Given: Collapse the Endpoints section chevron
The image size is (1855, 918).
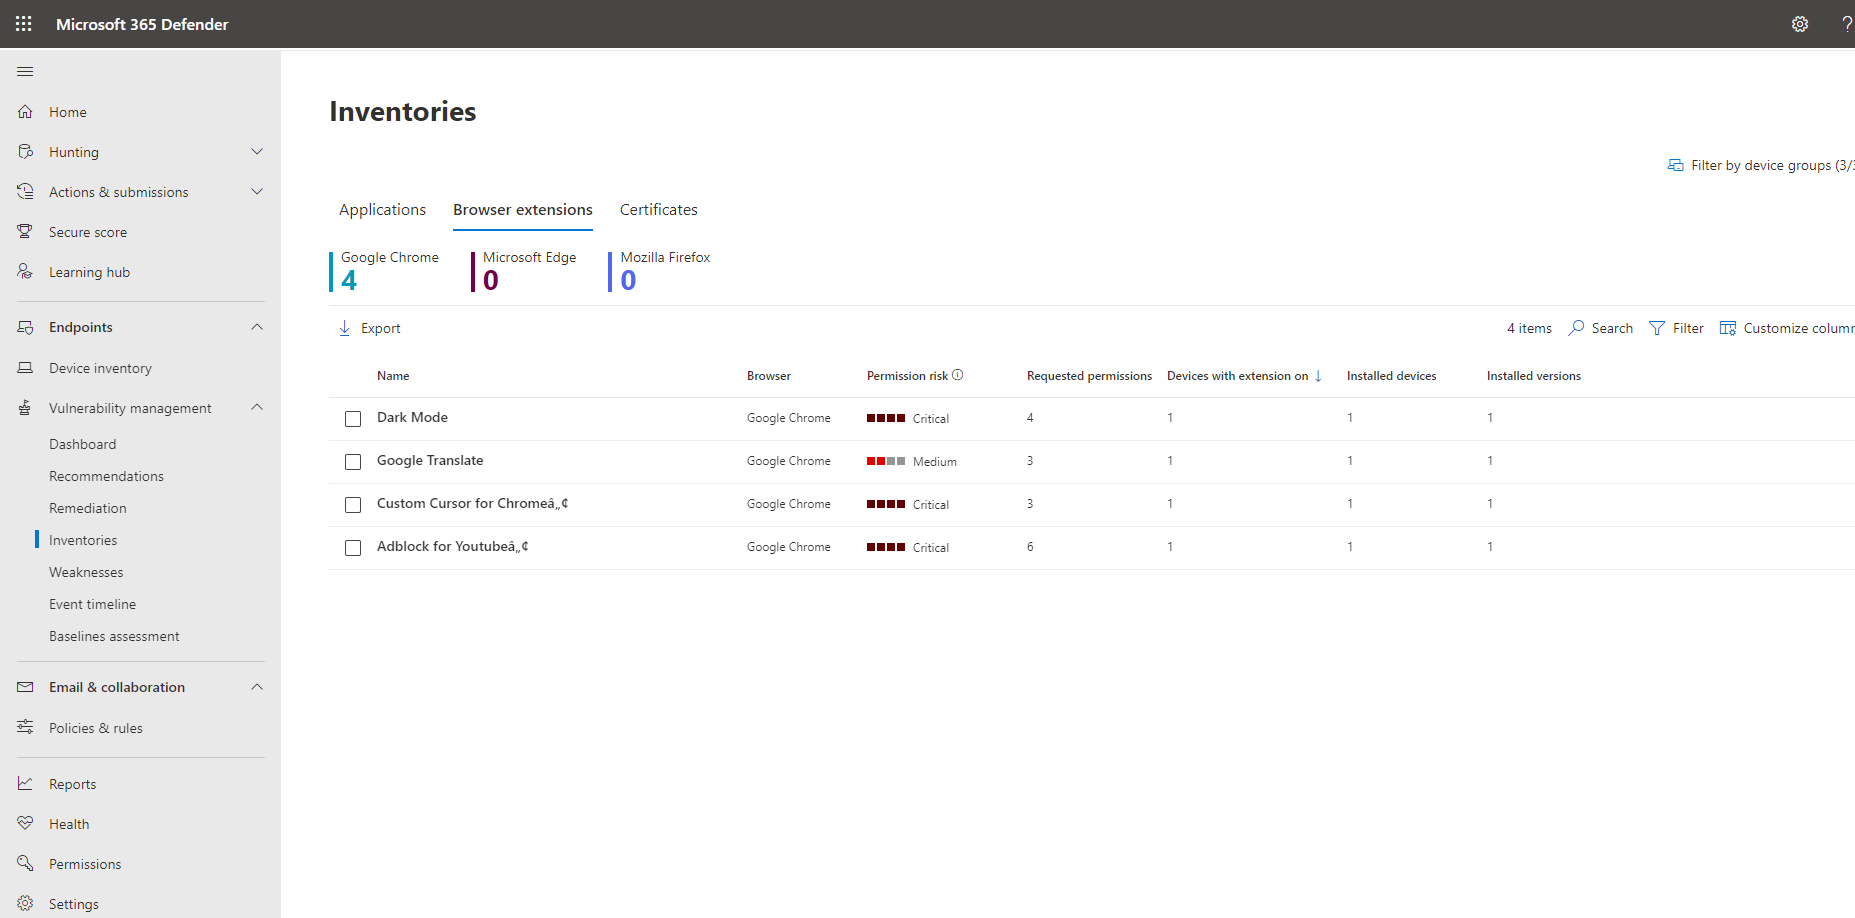Looking at the screenshot, I should (x=257, y=327).
